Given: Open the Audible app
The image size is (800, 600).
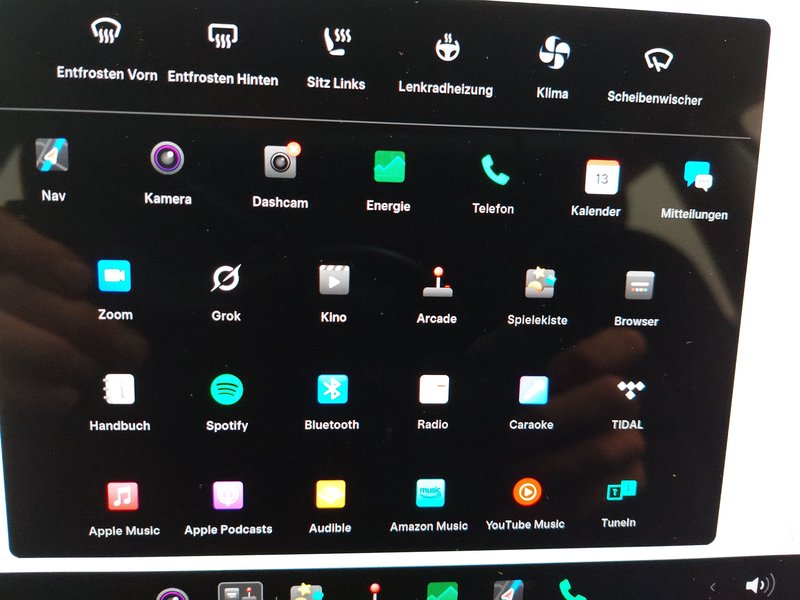Looking at the screenshot, I should click(x=331, y=494).
